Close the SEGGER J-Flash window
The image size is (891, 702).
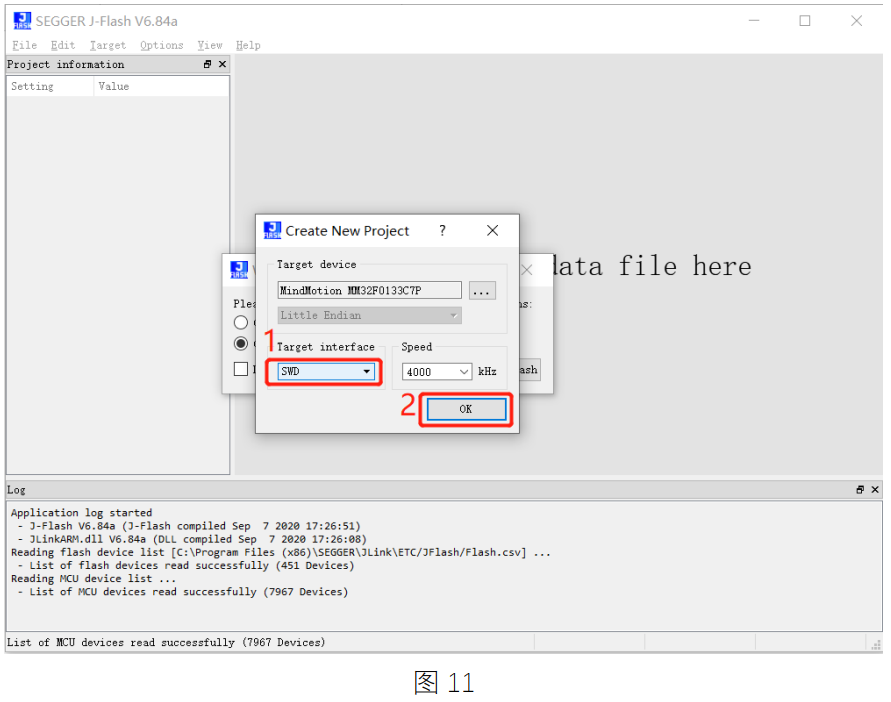[x=856, y=21]
